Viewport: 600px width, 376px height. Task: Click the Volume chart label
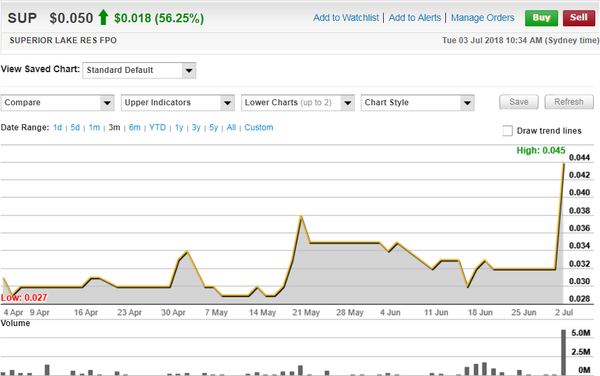[x=15, y=323]
